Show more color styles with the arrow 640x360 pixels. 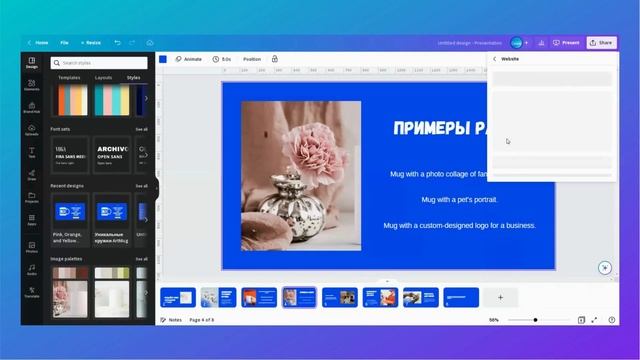146,98
